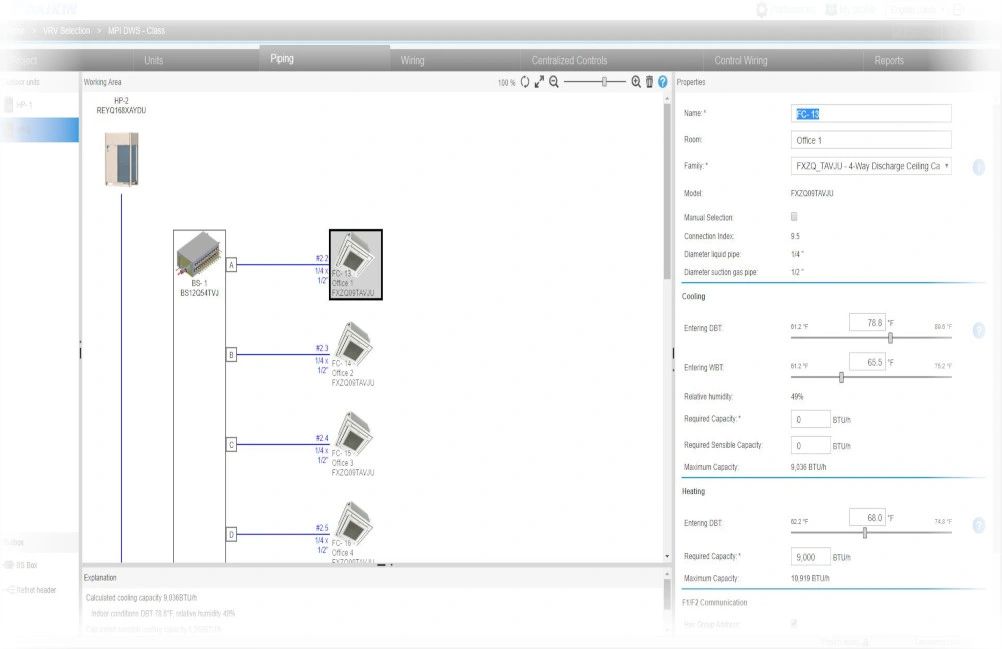1002x649 pixels.
Task: Click the zoom in magnifier icon
Action: pos(636,82)
